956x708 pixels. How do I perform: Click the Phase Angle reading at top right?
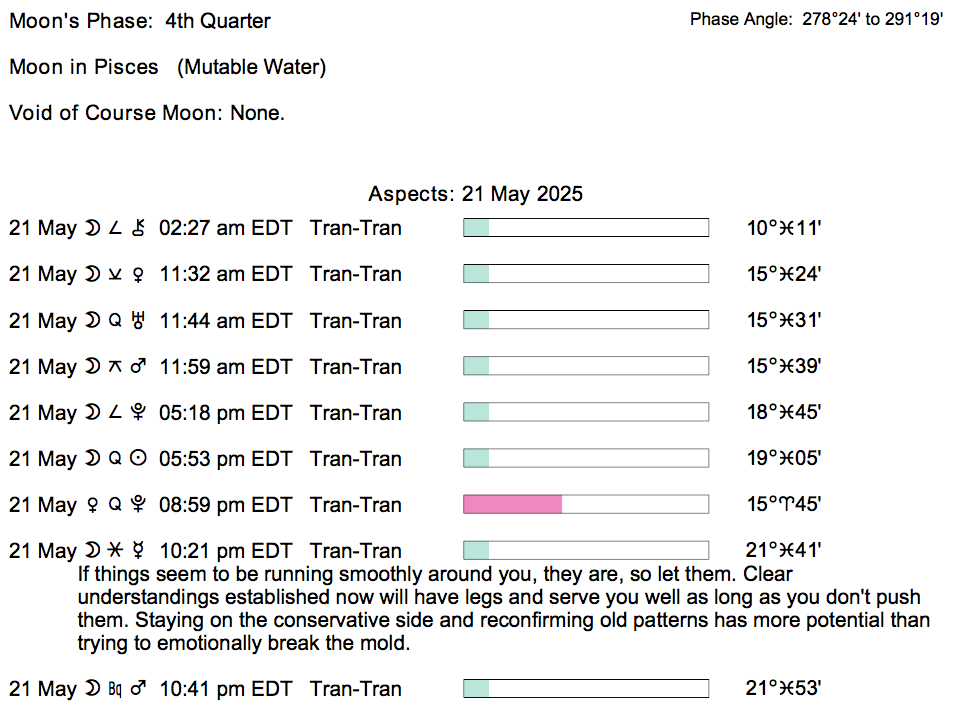[816, 20]
